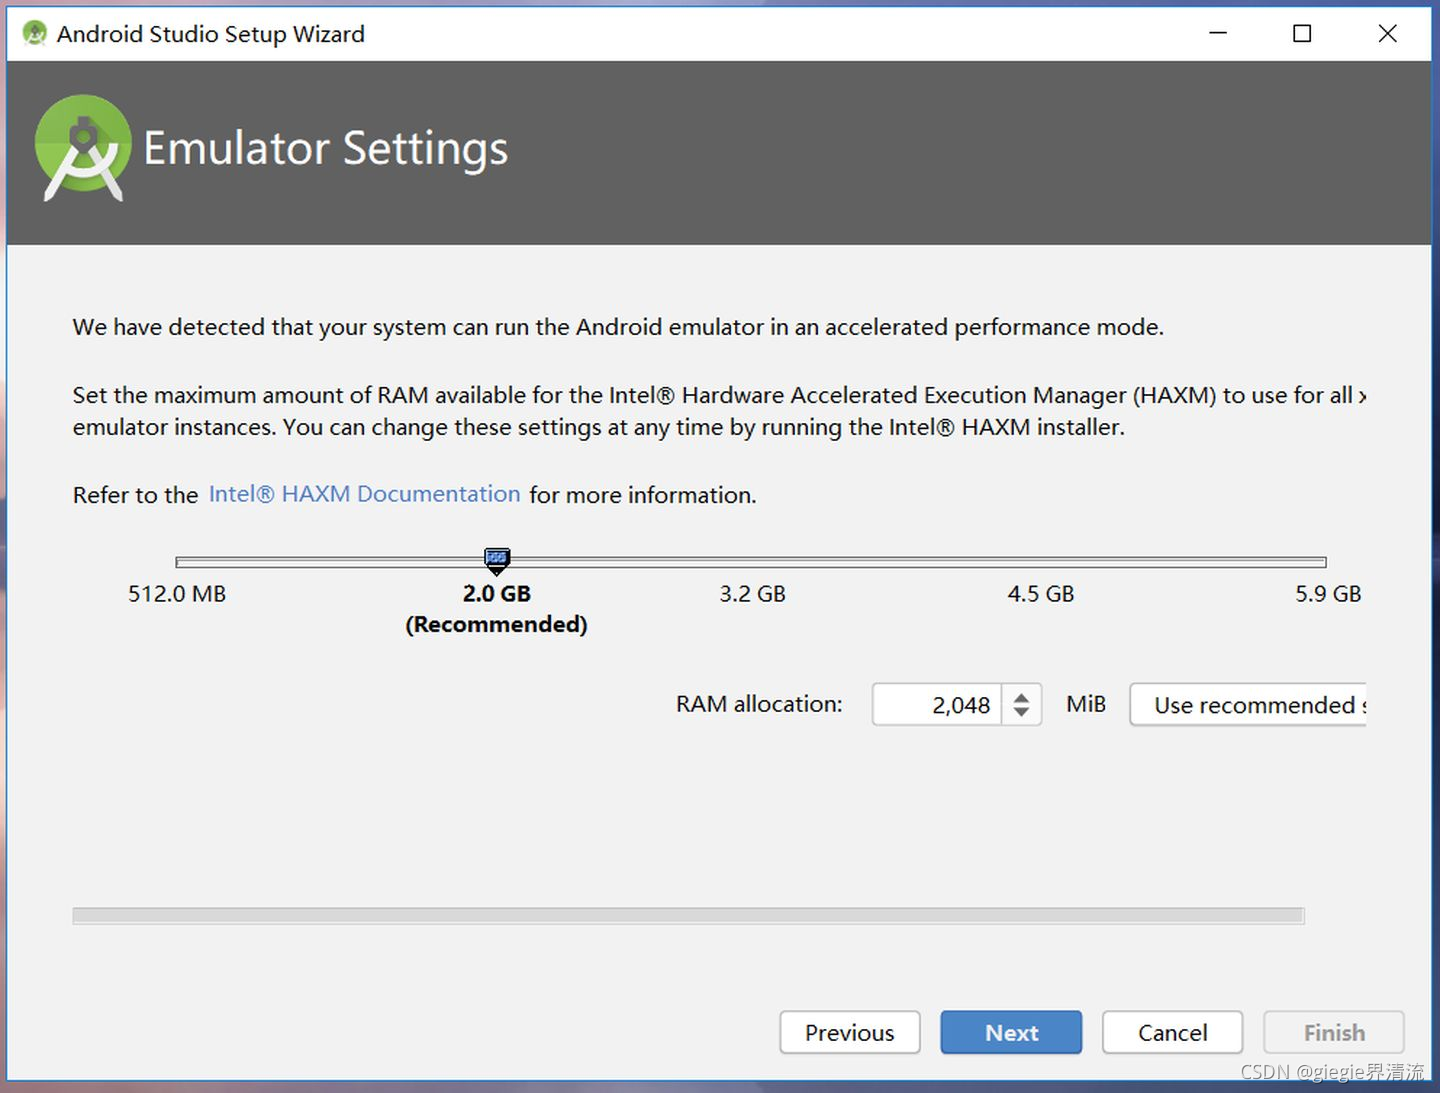Cancel the setup wizard
The image size is (1440, 1093).
tap(1173, 1032)
